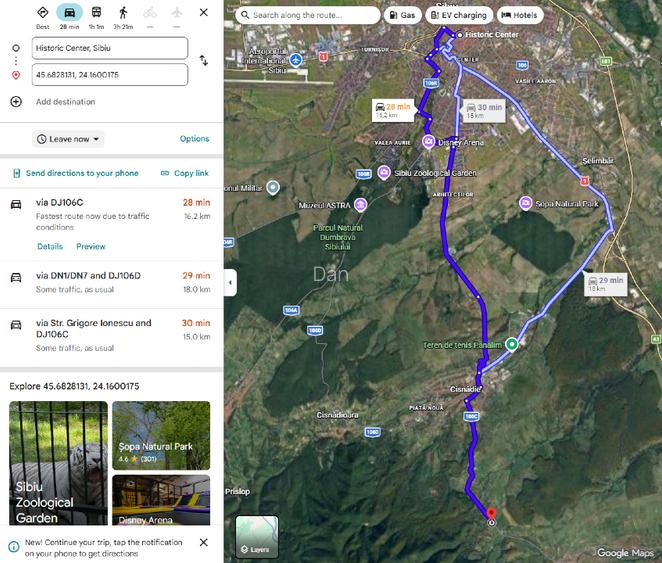
Task: Select route via DN1/DN7 and DJ106D
Action: tap(111, 284)
